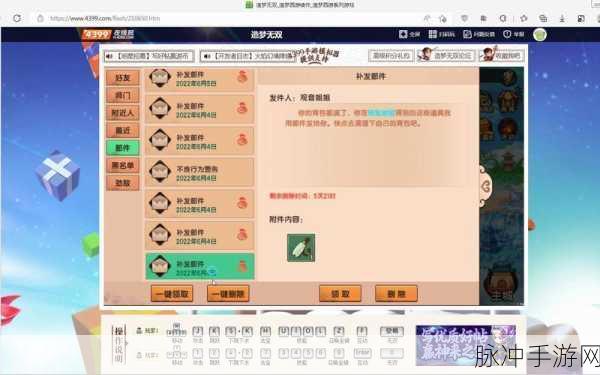Viewport: 600px width, 375px height.
Task: Select the green highlighted 补发邮件 mail row
Action: coord(199,266)
